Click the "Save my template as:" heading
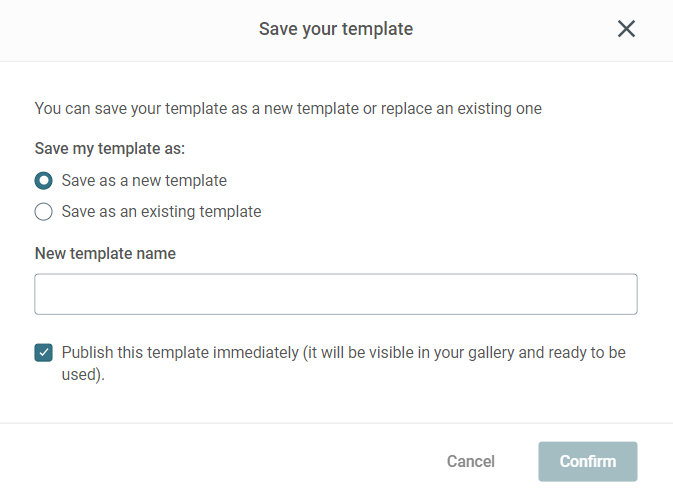This screenshot has width=673, height=498. (110, 149)
